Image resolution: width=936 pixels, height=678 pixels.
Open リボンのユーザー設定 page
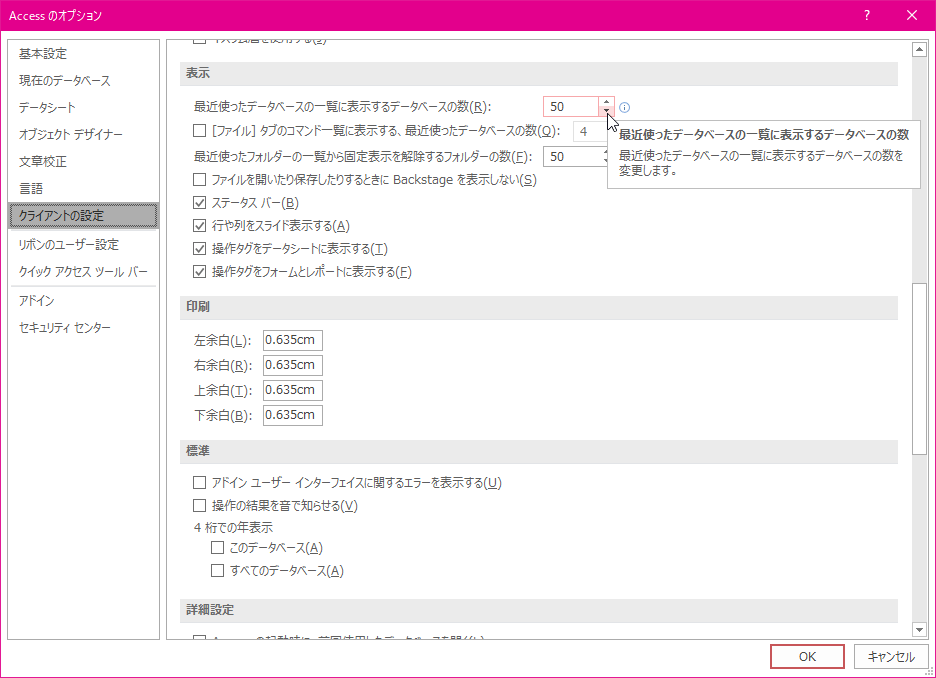tap(69, 244)
